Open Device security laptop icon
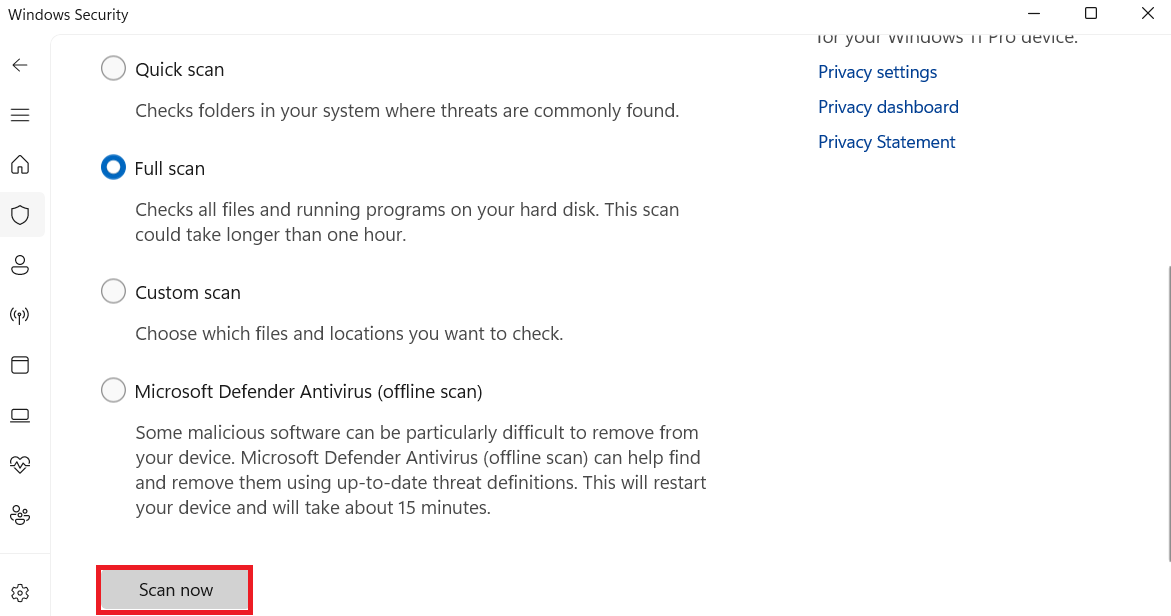1171x616 pixels. coord(20,415)
